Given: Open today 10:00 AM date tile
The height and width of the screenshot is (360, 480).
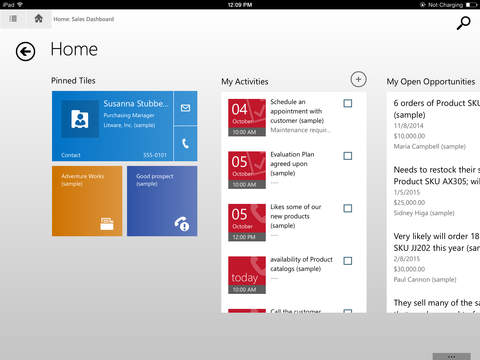Looking at the screenshot, I should [247, 275].
